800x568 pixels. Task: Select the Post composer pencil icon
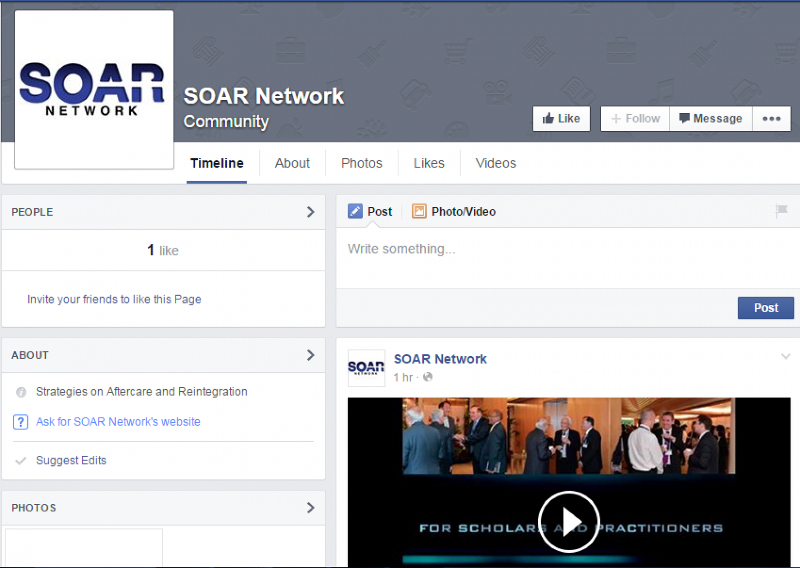tap(355, 211)
